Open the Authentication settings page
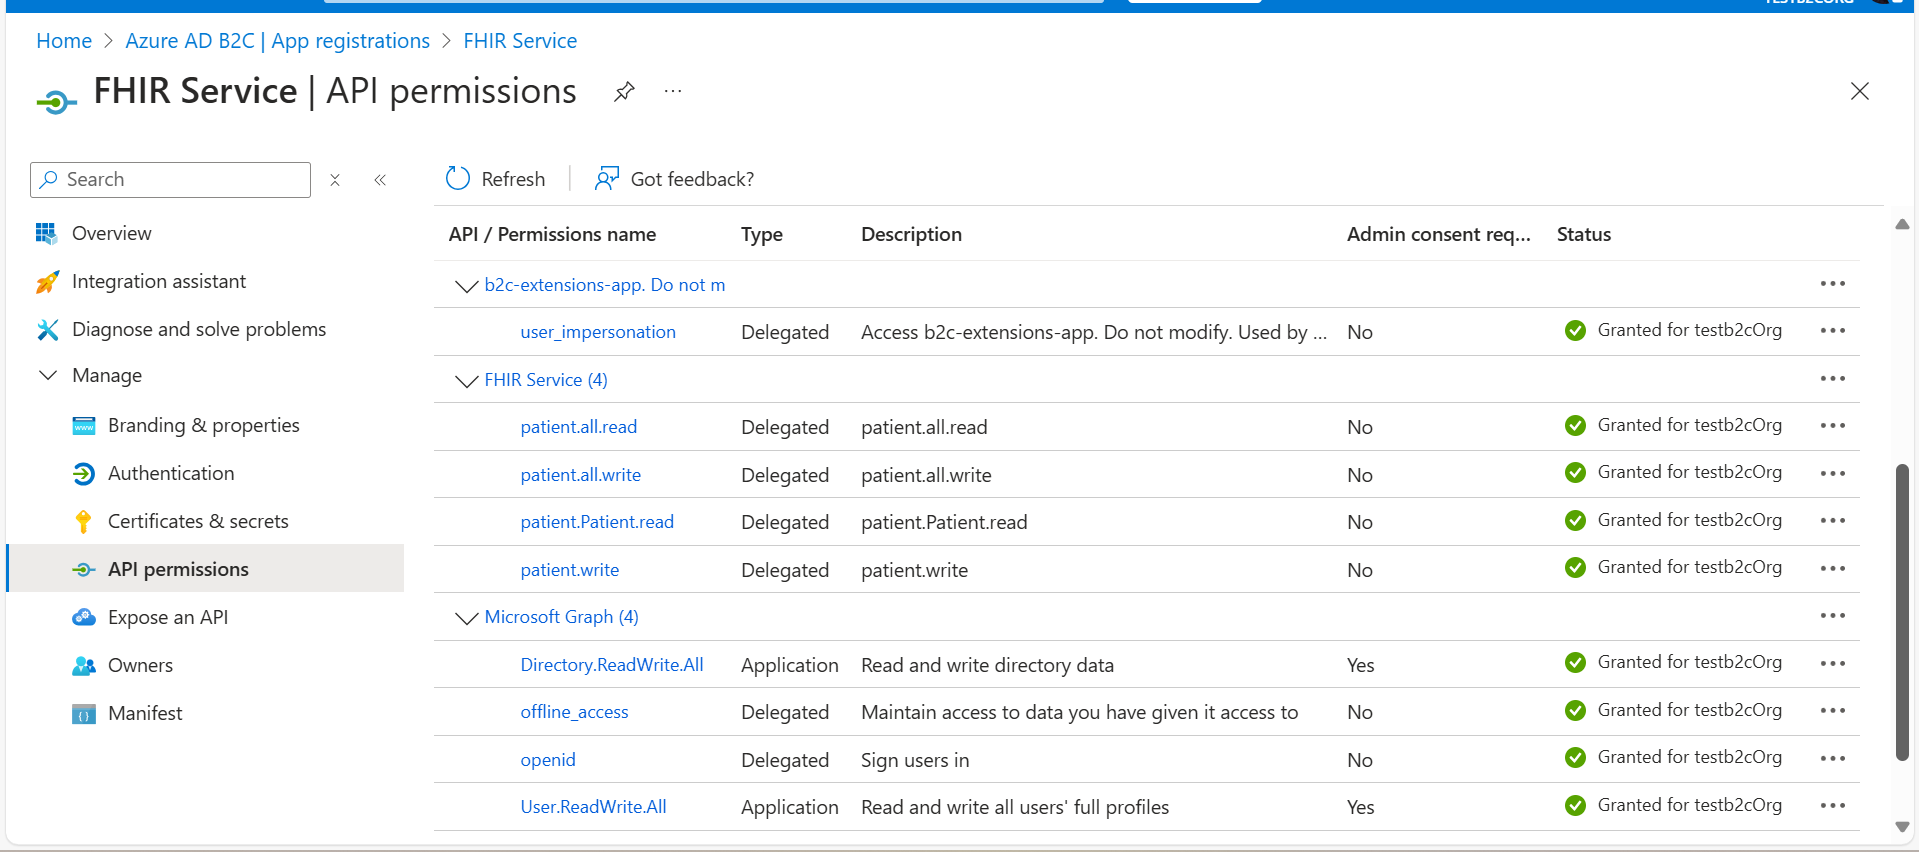1919x852 pixels. point(171,473)
